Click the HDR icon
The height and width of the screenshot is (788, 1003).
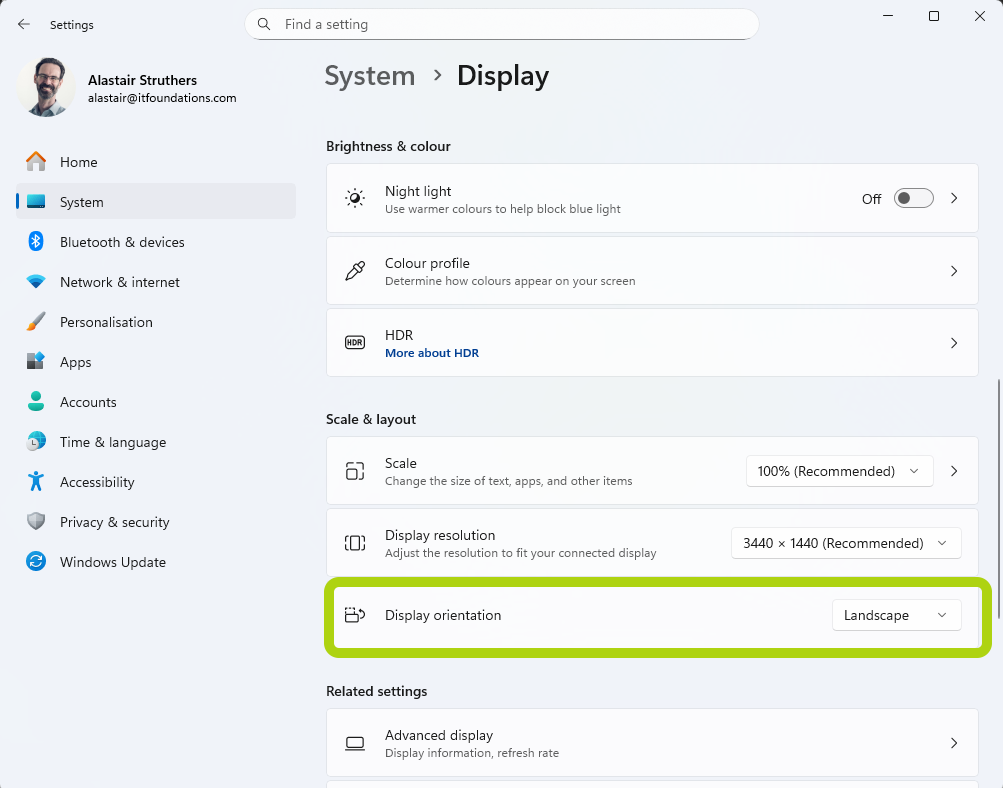tap(354, 342)
